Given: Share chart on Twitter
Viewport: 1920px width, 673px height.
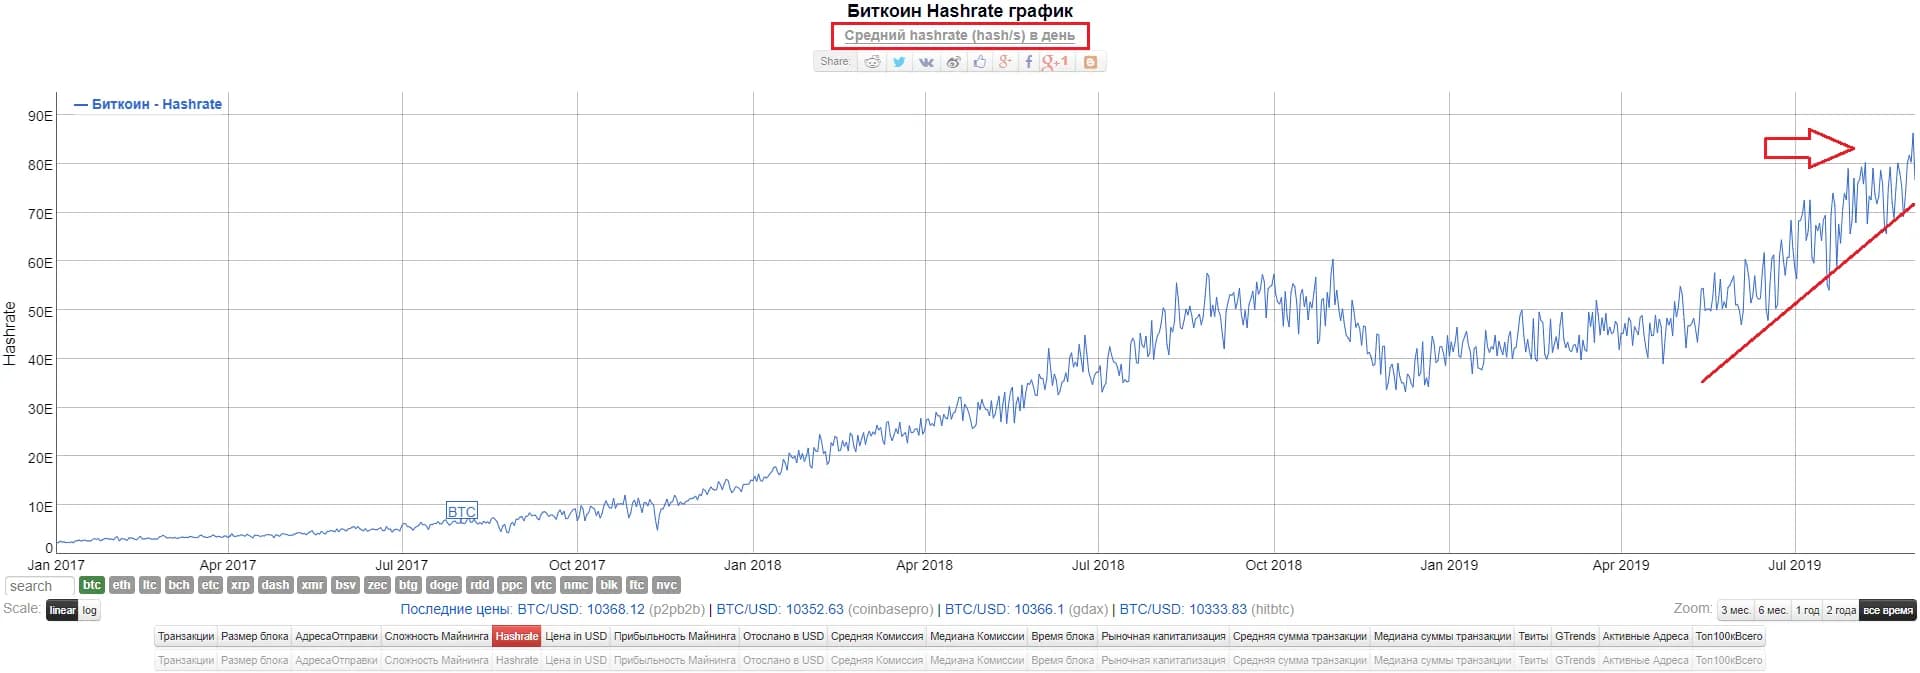Looking at the screenshot, I should (x=899, y=62).
